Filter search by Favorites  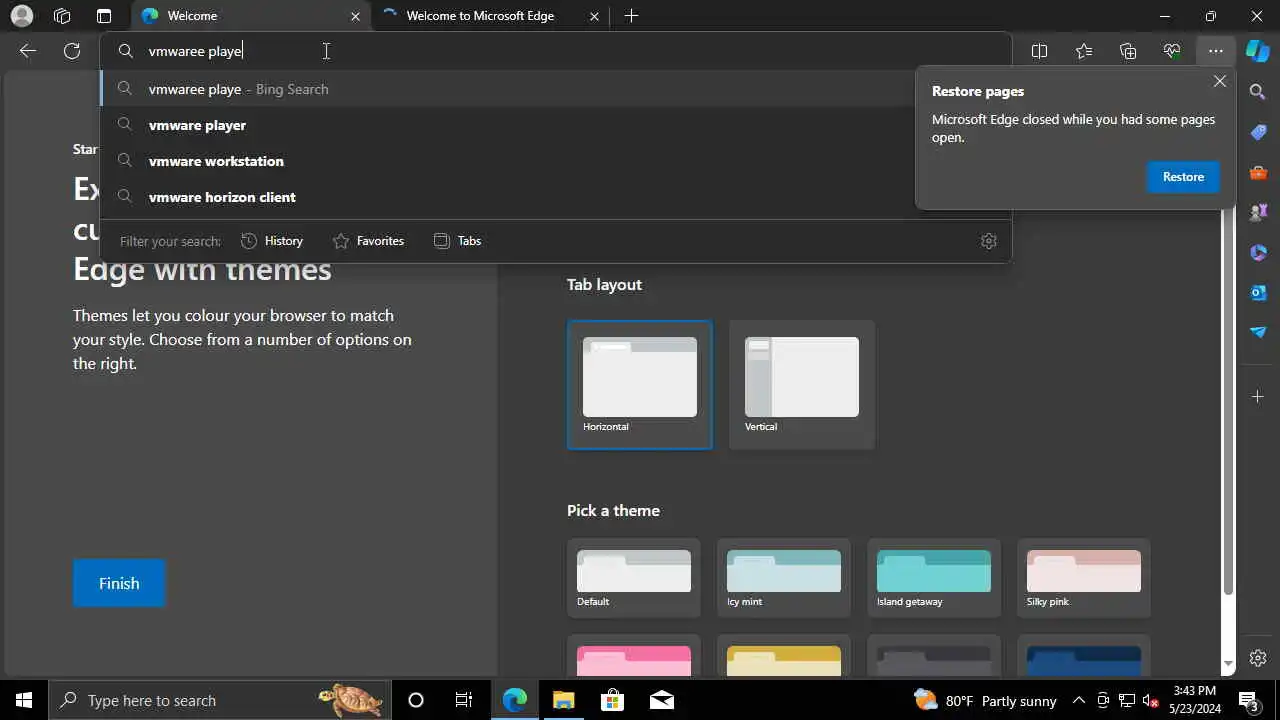click(368, 241)
